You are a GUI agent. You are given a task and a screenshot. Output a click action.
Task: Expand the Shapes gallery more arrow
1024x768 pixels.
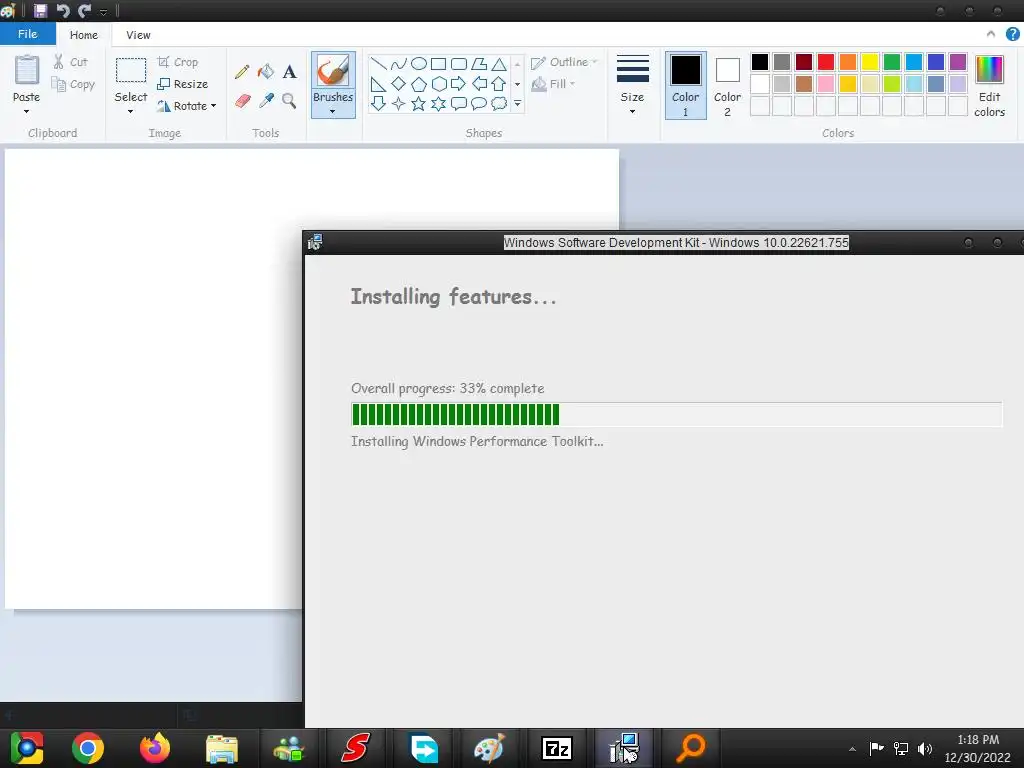coord(517,104)
